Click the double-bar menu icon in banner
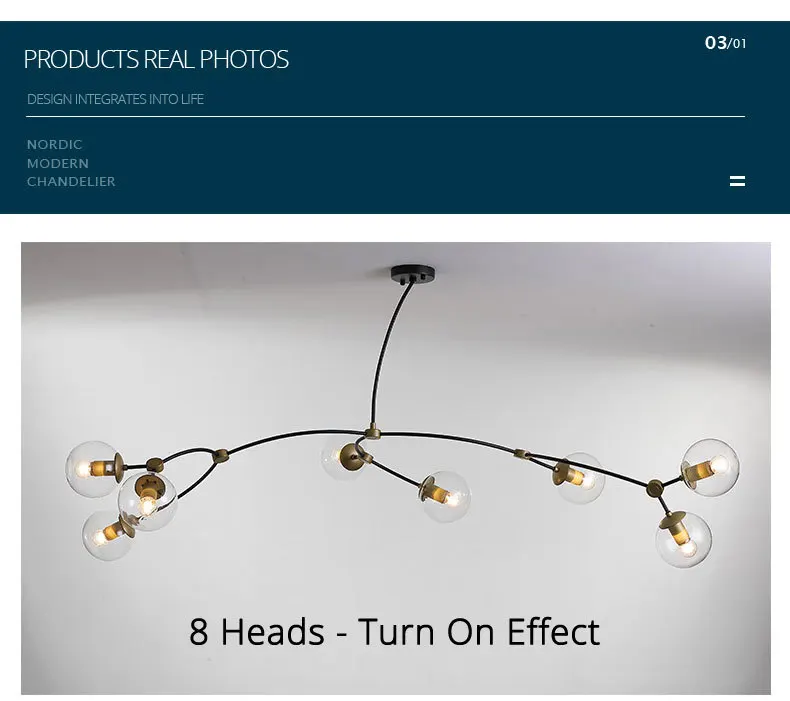Screen dimensions: 790x701 point(737,181)
